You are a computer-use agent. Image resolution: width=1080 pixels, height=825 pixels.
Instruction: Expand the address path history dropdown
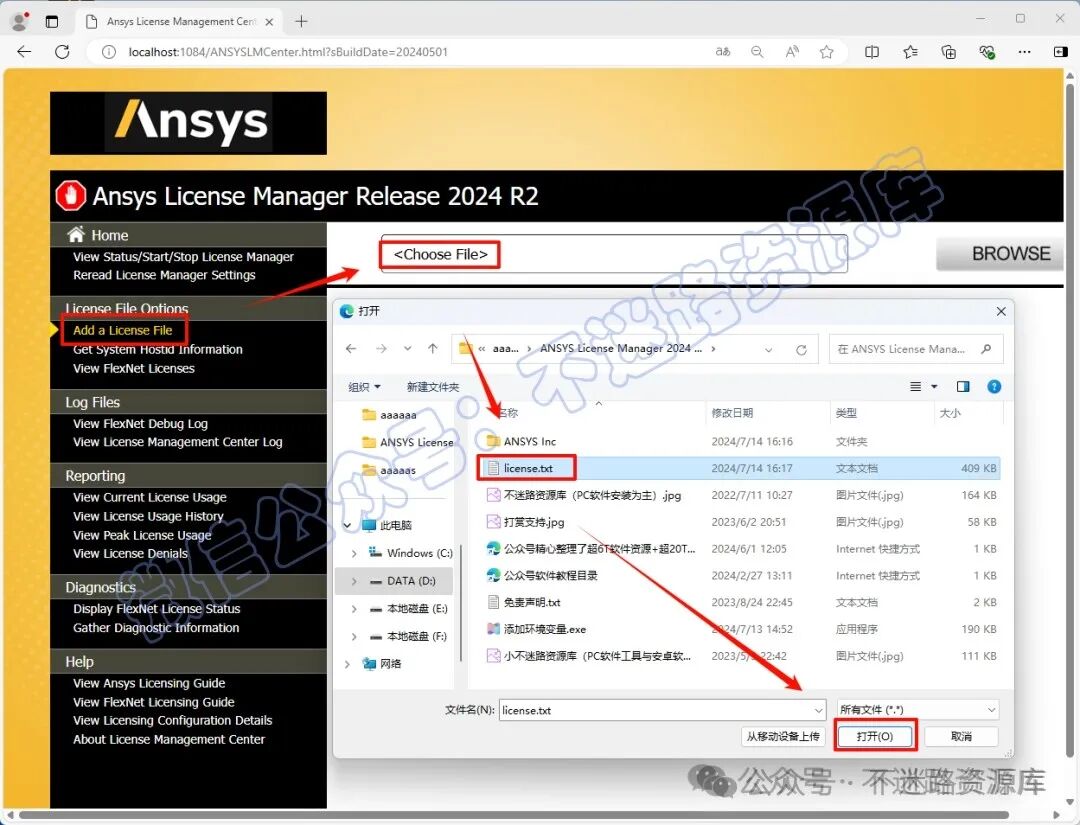click(769, 350)
